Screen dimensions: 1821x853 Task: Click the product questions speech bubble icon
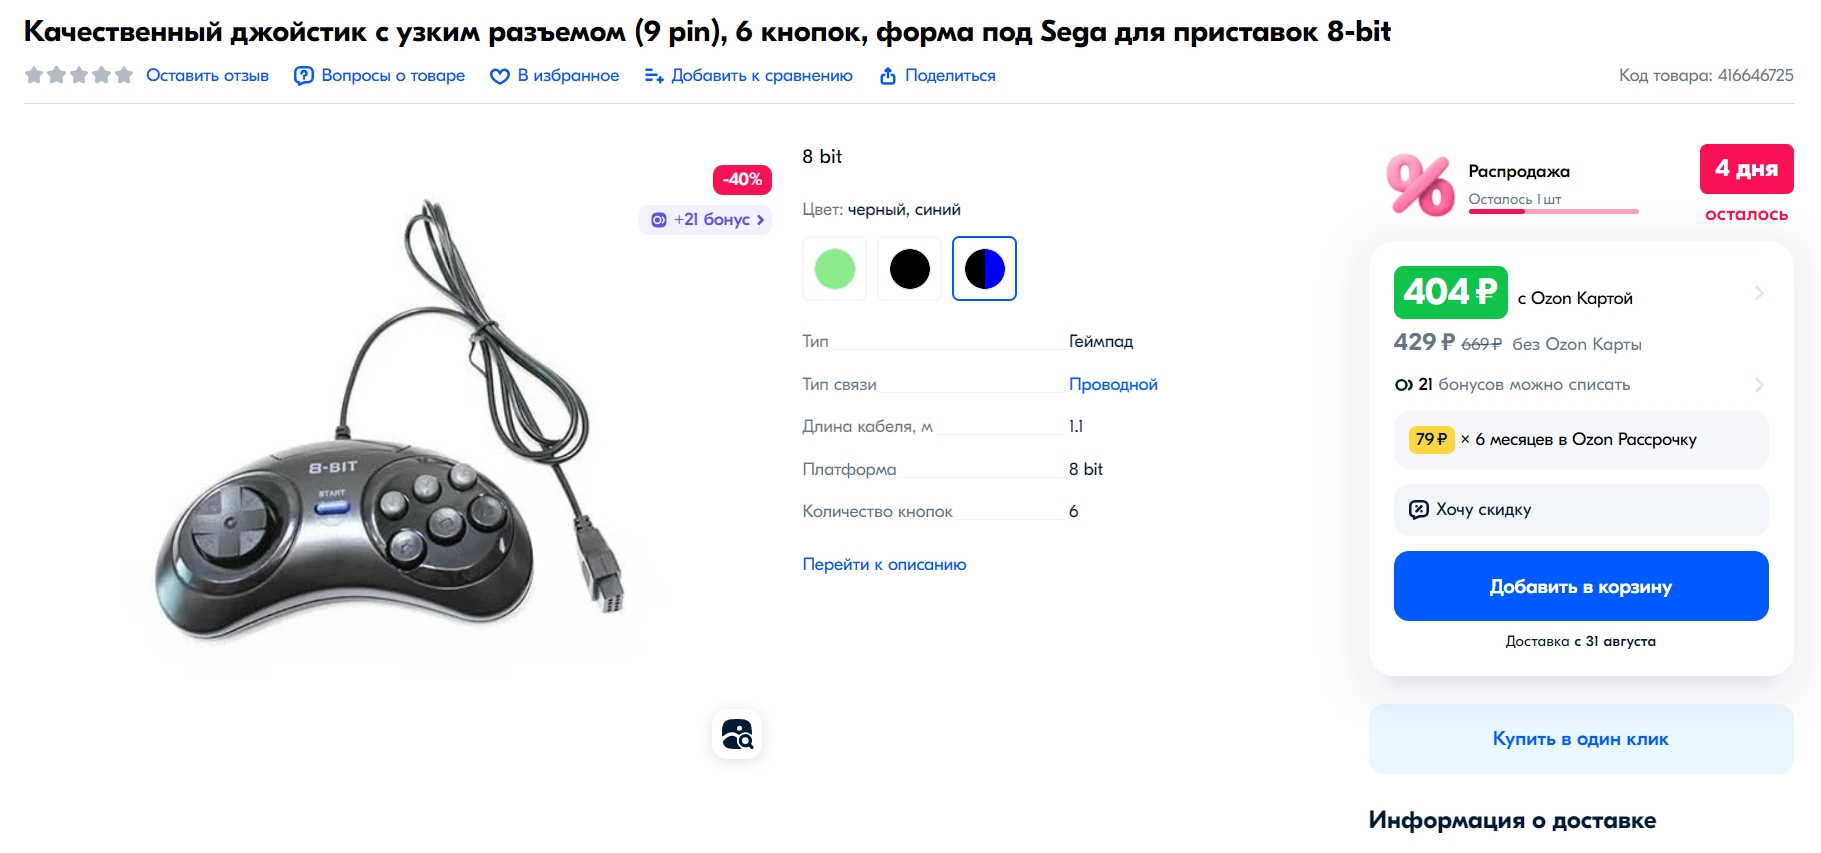coord(303,76)
